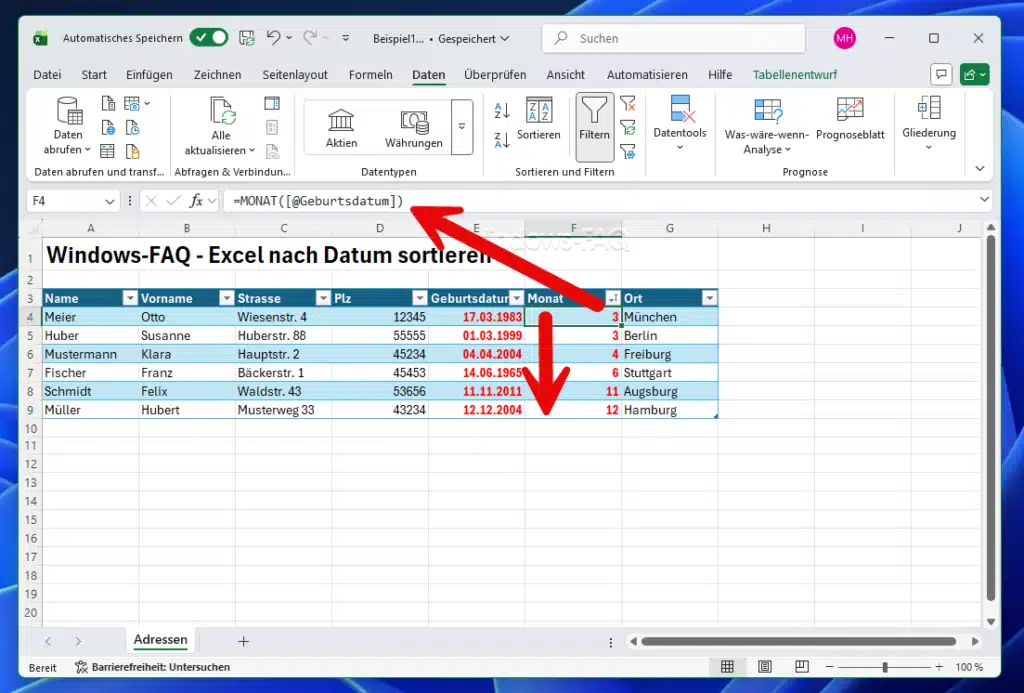The height and width of the screenshot is (693, 1024).
Task: Open the Geburtsdatum column filter dropdown
Action: 516,297
